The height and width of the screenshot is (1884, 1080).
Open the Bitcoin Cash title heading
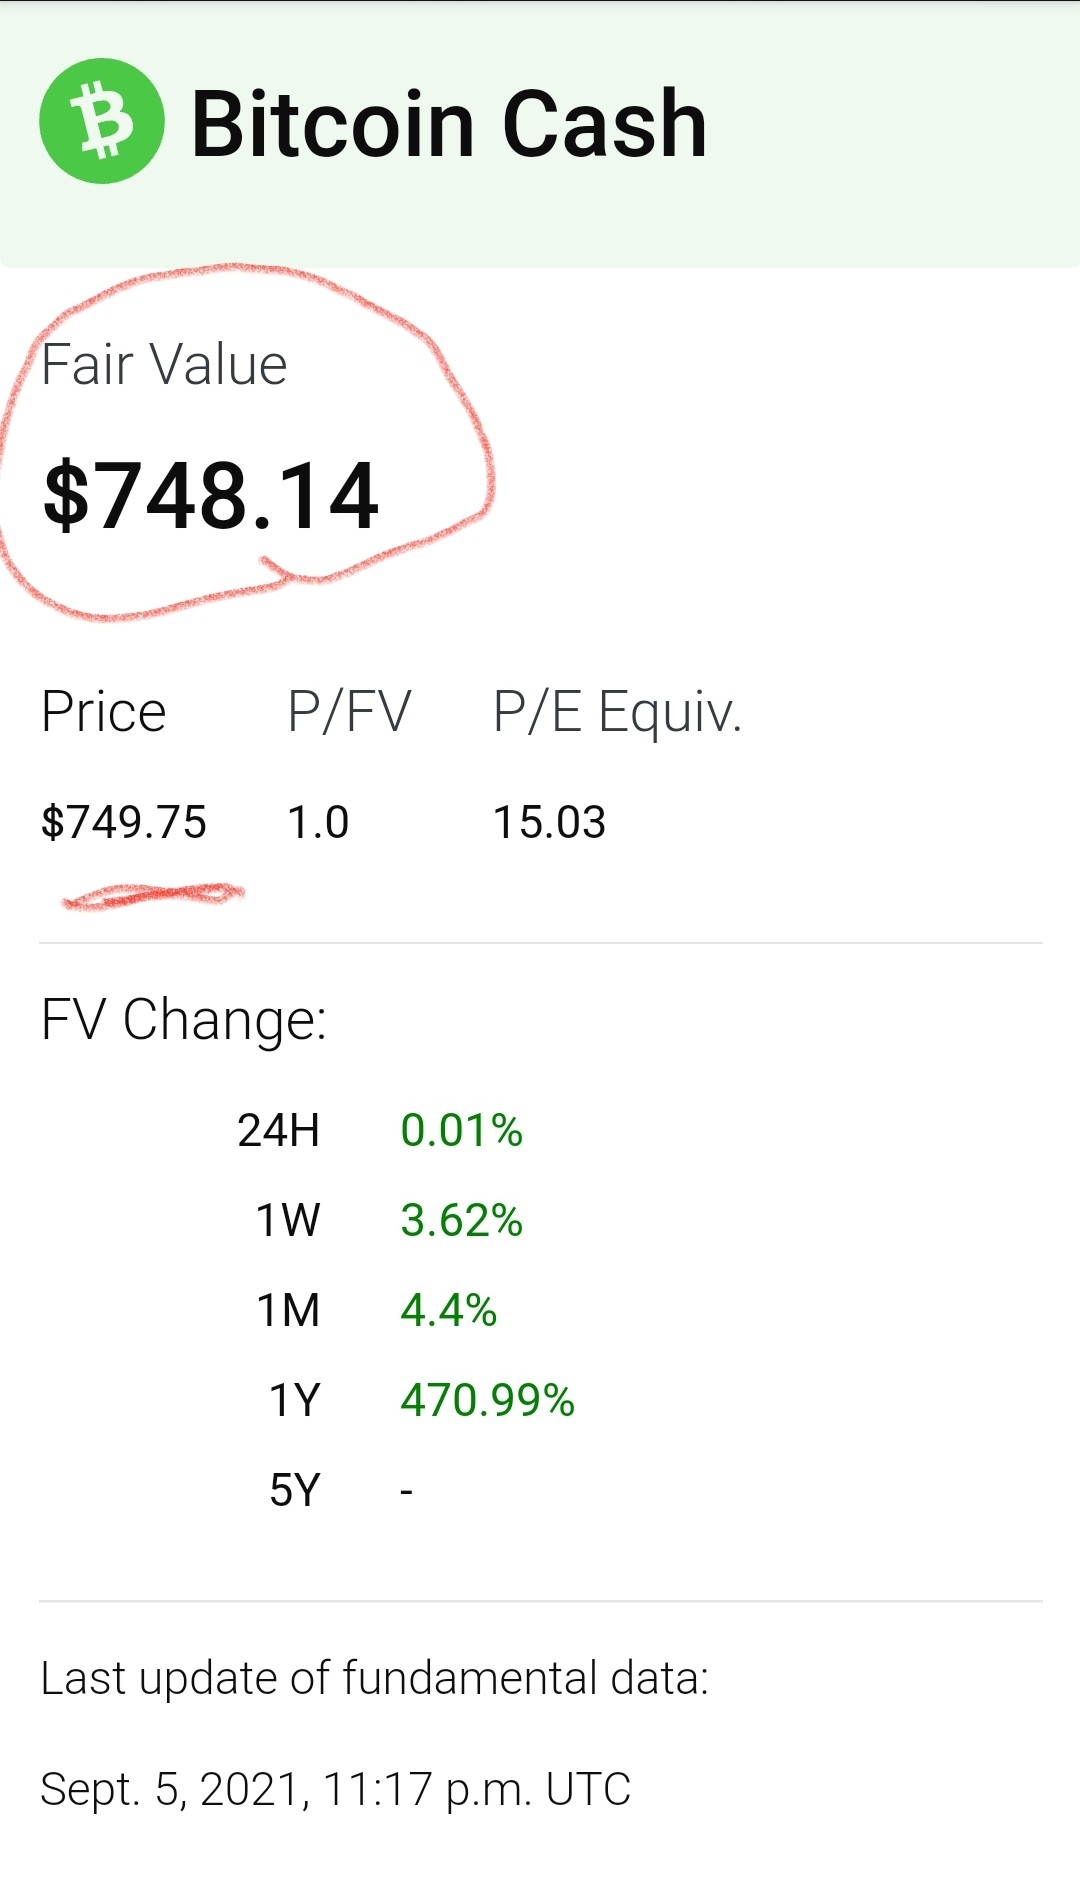tap(449, 124)
